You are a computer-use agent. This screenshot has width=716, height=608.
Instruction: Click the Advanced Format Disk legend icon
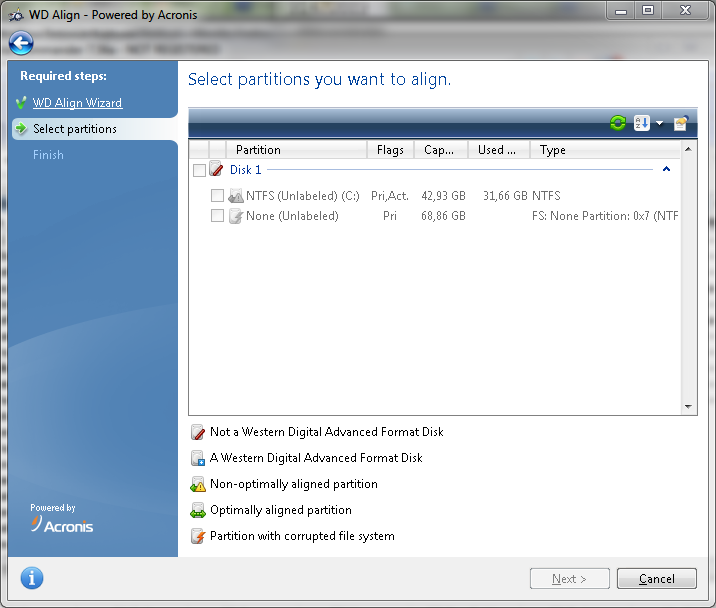(198, 458)
